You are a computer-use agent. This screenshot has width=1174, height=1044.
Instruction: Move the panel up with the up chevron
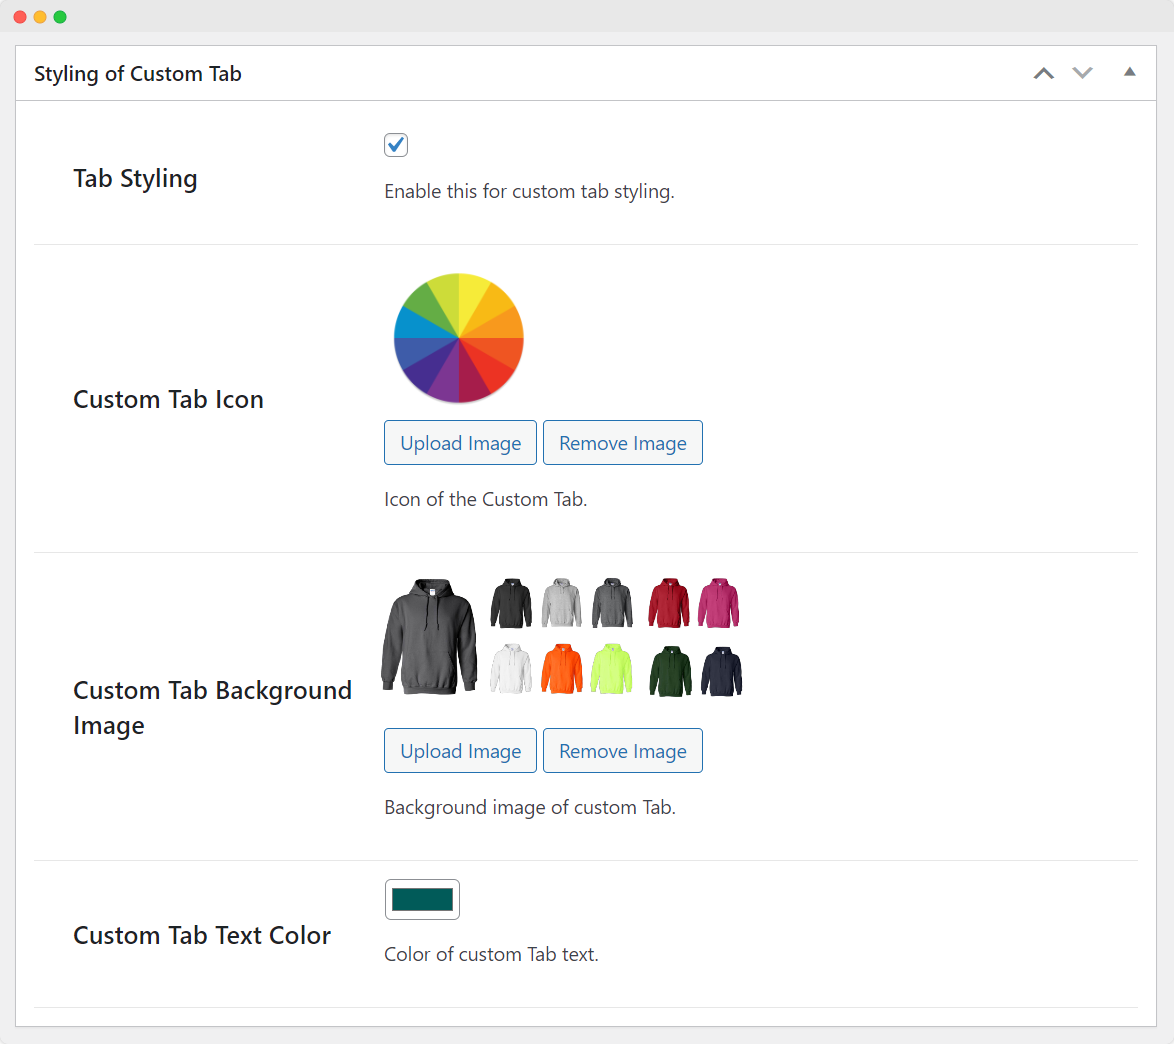(1043, 73)
